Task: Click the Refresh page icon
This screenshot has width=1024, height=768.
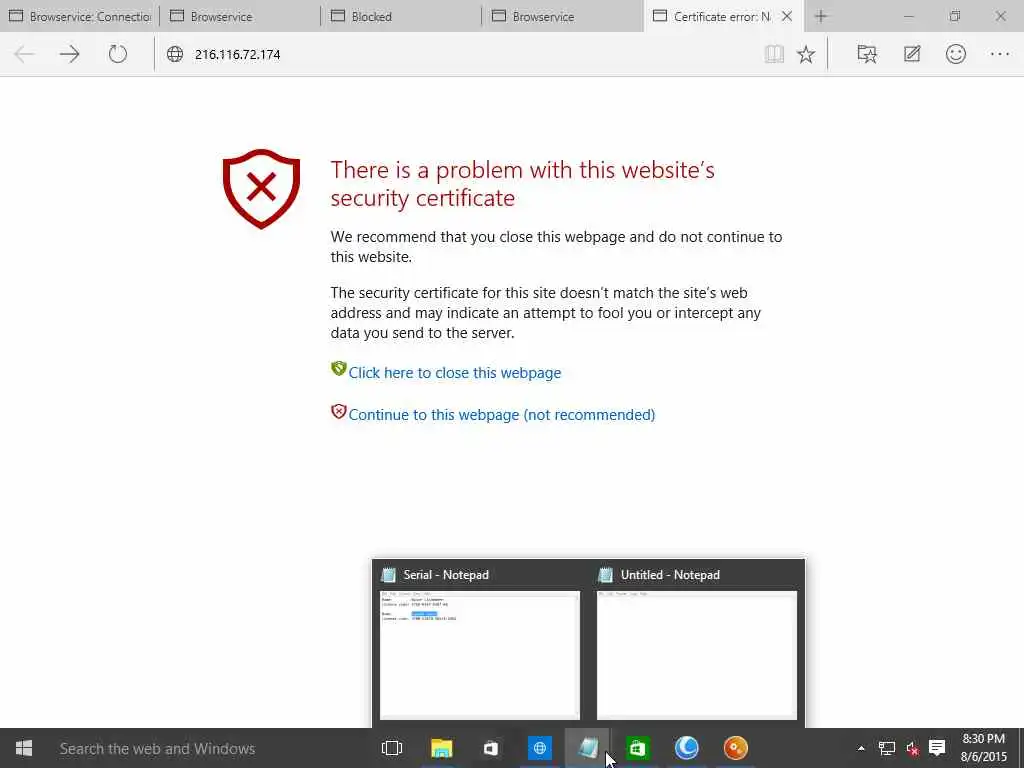Action: tap(118, 54)
